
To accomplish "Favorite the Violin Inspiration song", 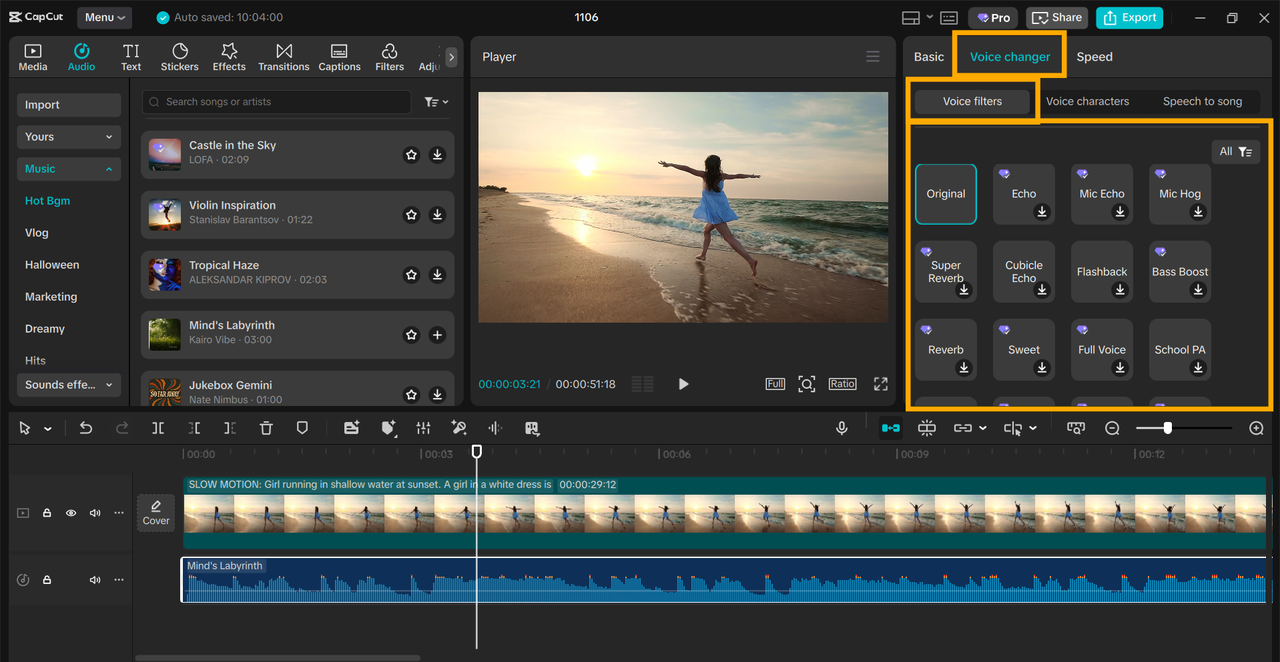I will point(411,215).
